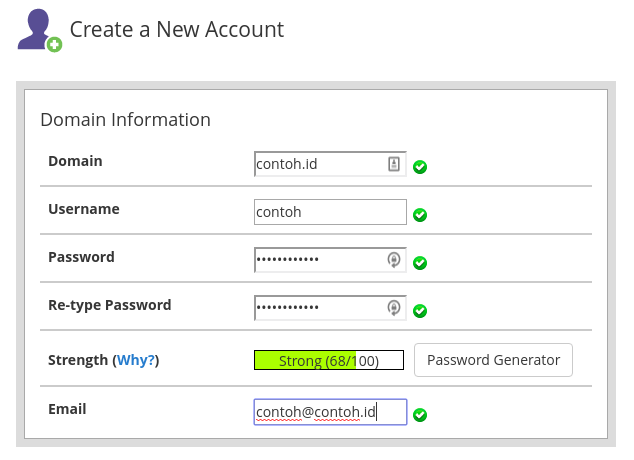Image resolution: width=634 pixels, height=460 pixels.
Task: Click the contact card icon in Domain field
Action: tap(394, 164)
